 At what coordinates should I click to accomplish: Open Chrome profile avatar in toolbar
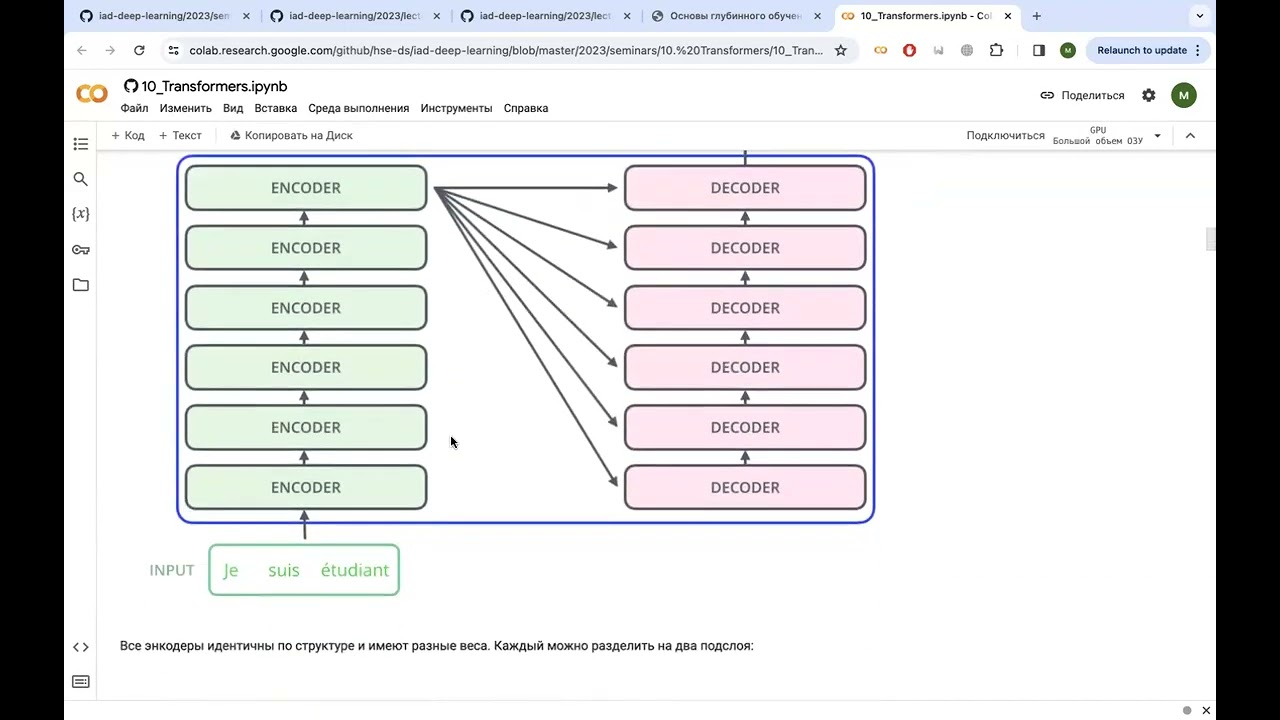click(x=1068, y=50)
